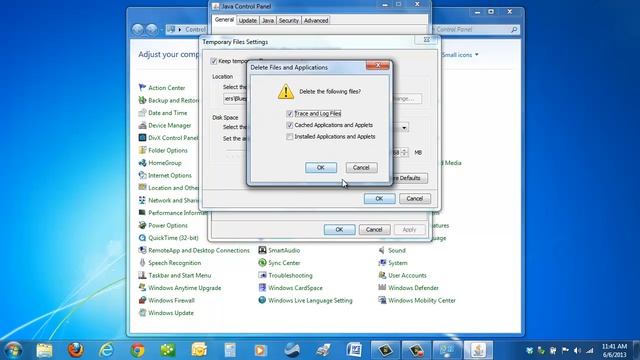Uncheck Cached Applications and Applets

[x=290, y=125]
